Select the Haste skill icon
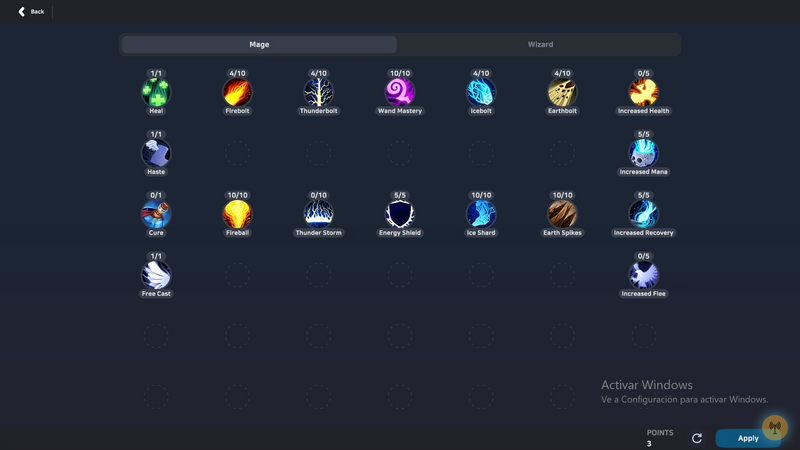Image resolution: width=800 pixels, height=450 pixels. point(156,153)
